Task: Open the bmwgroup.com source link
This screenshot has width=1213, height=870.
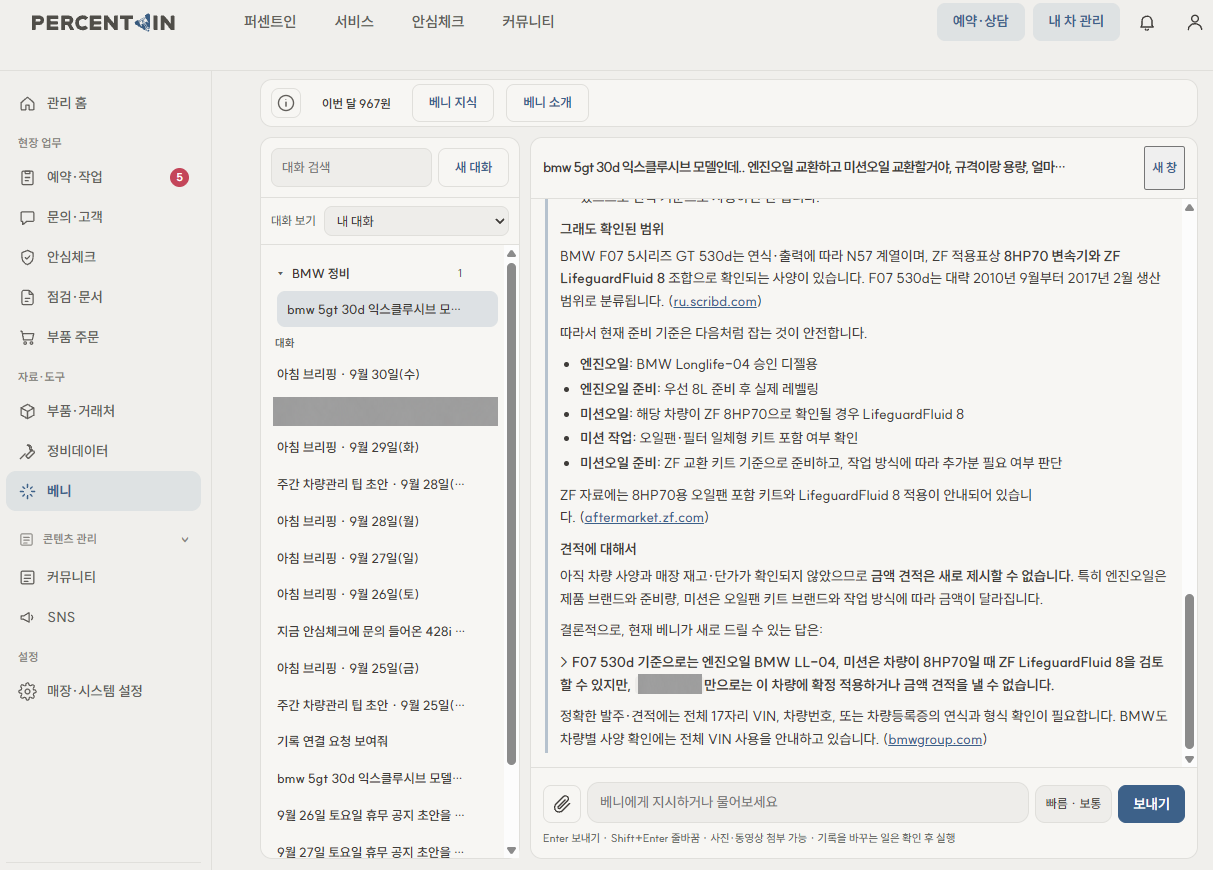Action: pyautogui.click(x=936, y=739)
